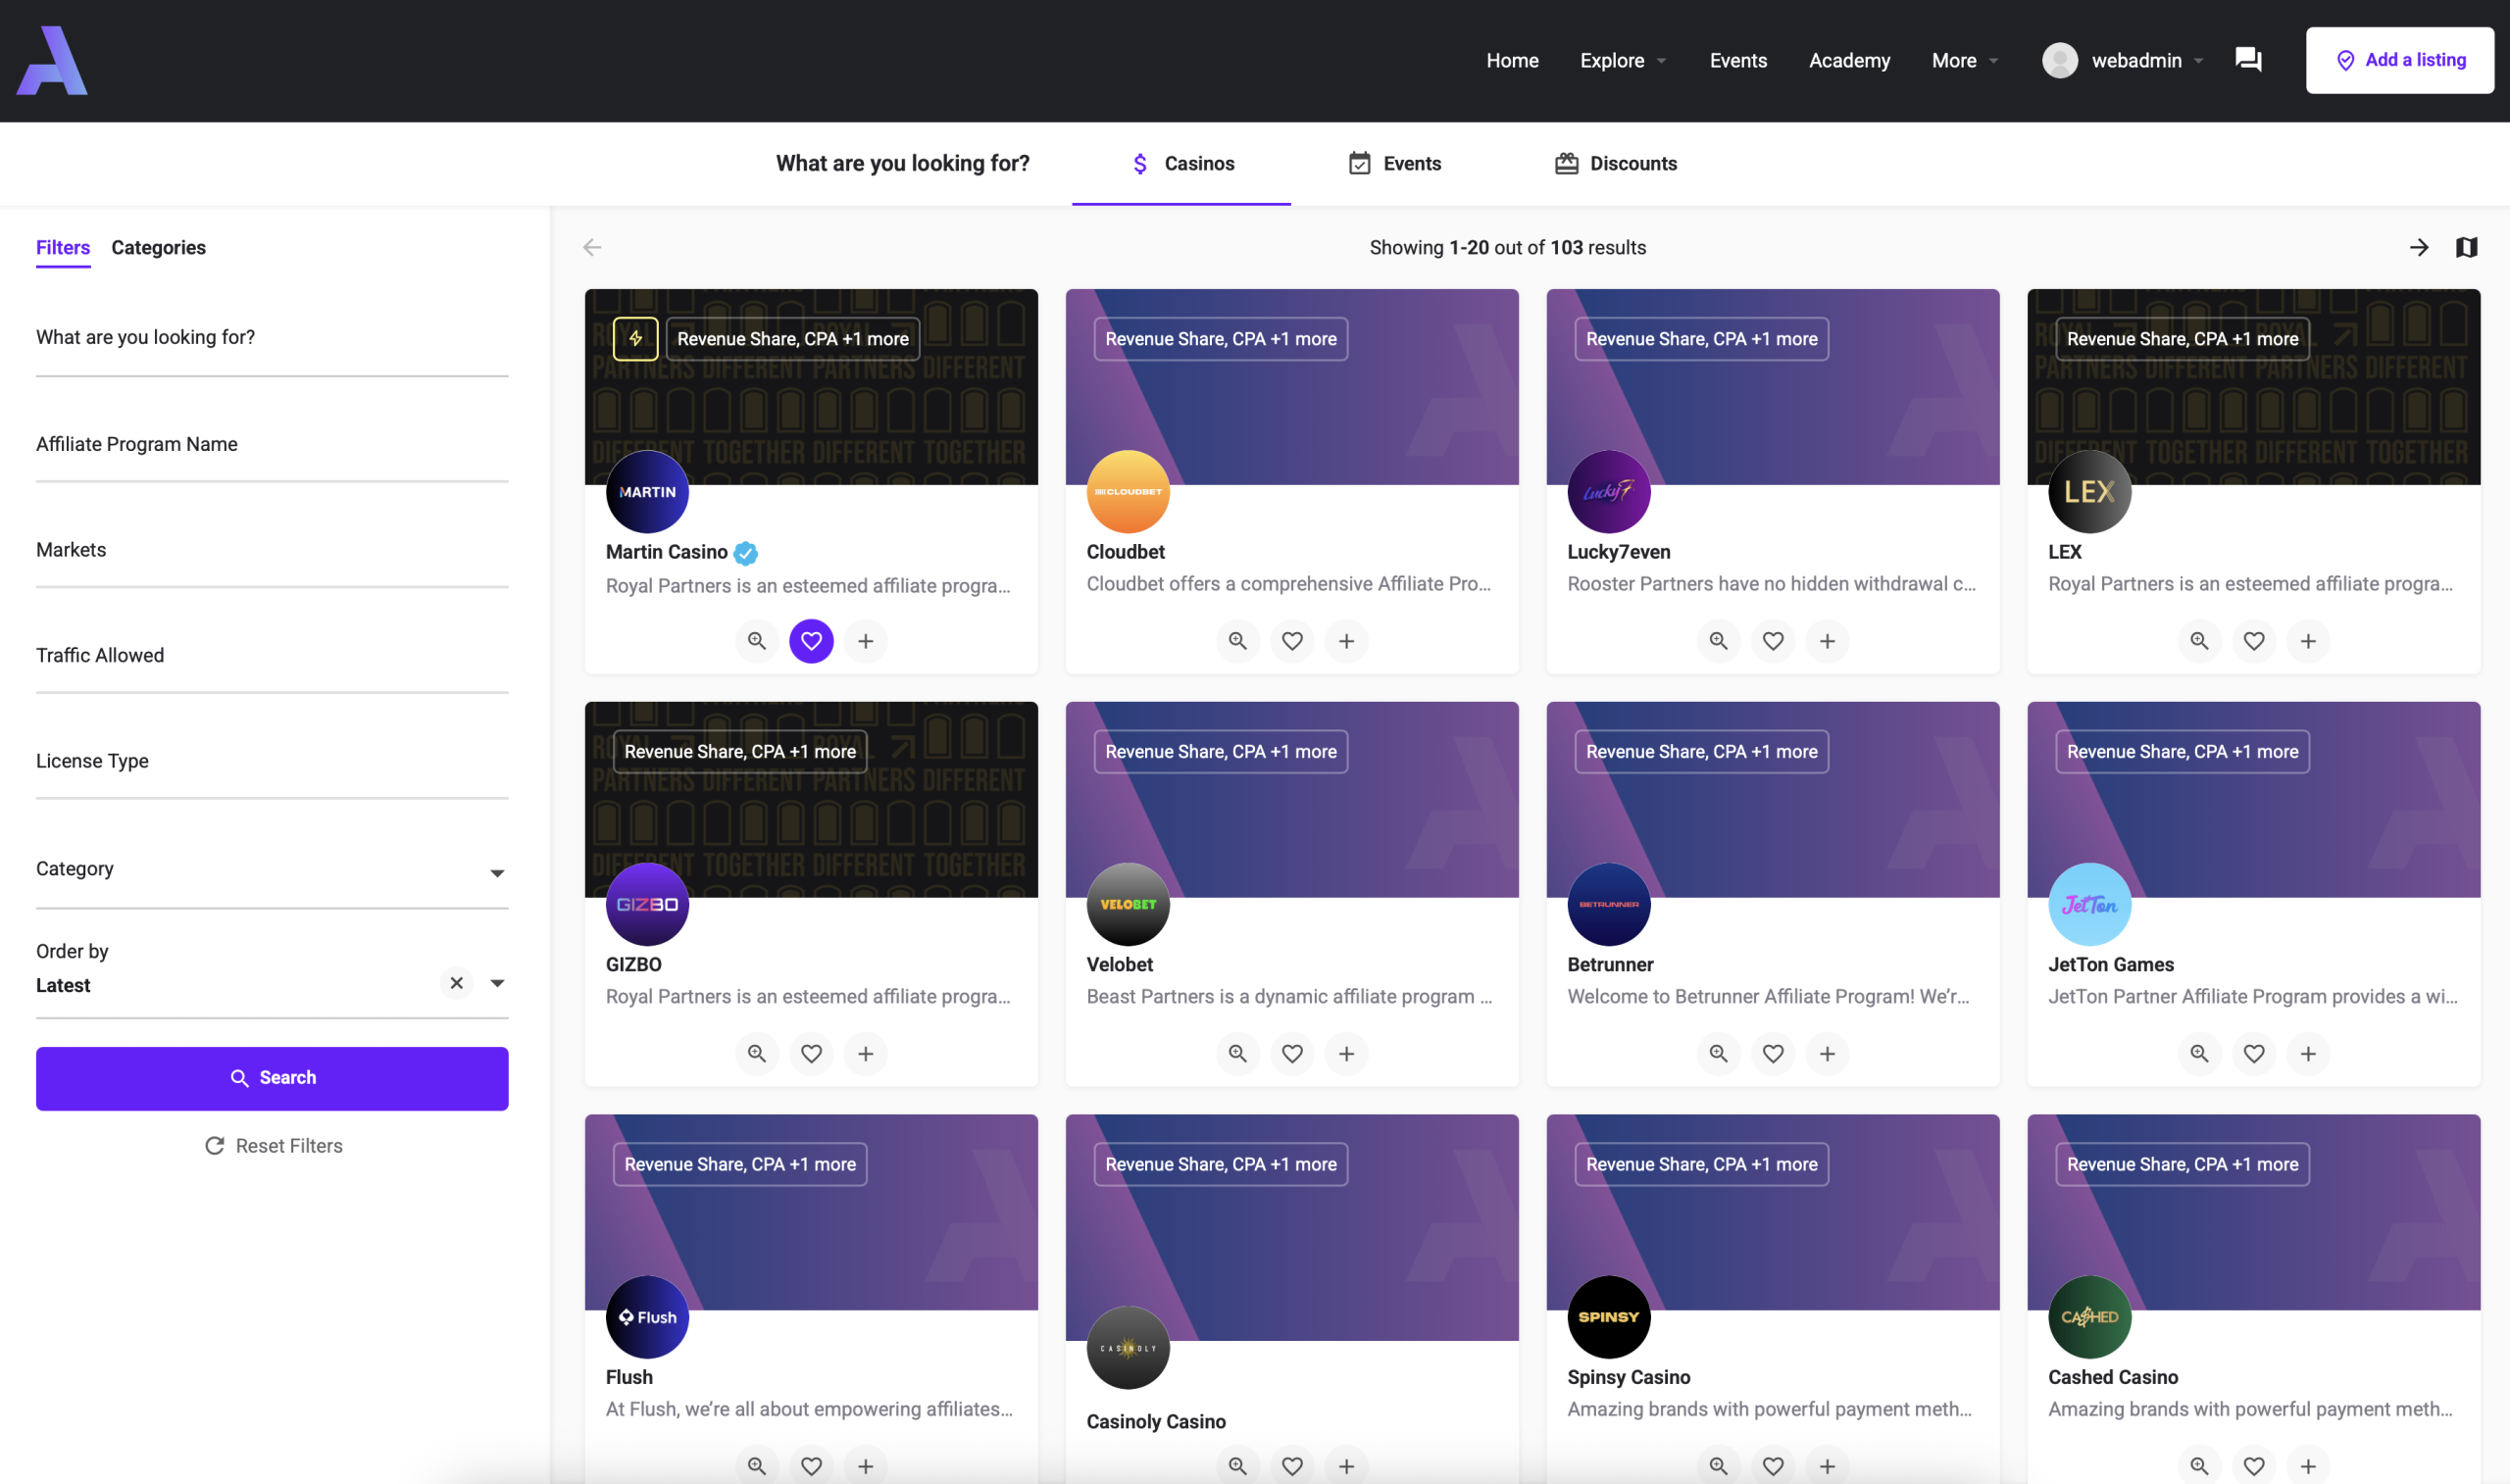Add Cloudbet with plus icon
This screenshot has height=1484, width=2510.
[1347, 641]
